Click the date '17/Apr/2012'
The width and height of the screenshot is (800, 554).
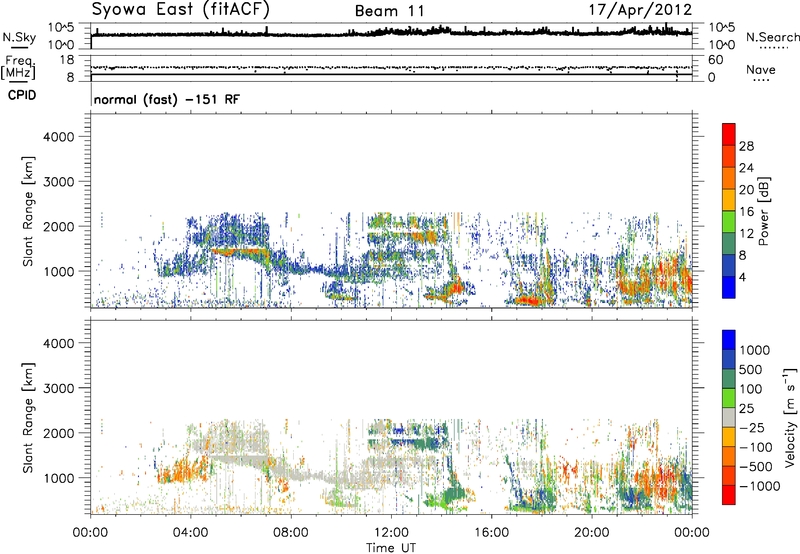tap(640, 10)
